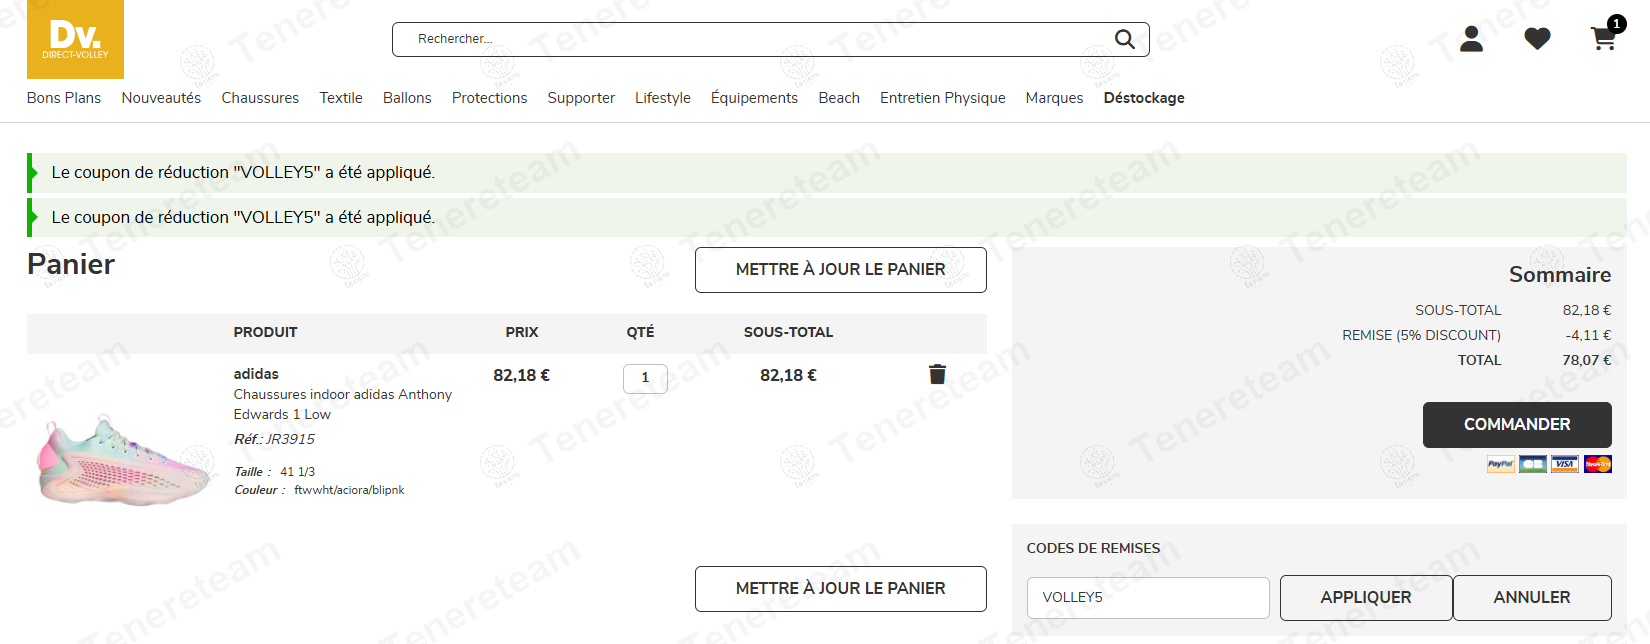Image resolution: width=1650 pixels, height=644 pixels.
Task: Click the adidas brand name
Action: (x=256, y=374)
